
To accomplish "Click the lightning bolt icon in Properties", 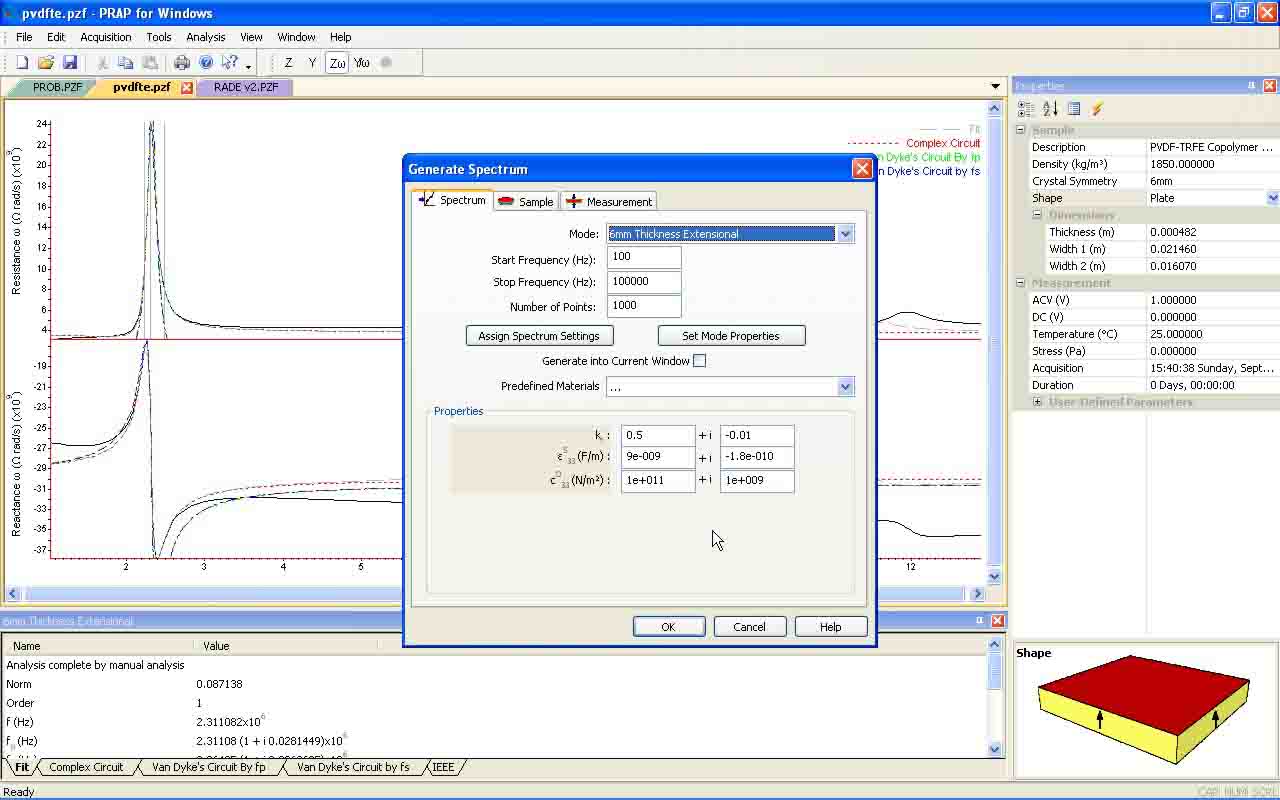I will click(x=1097, y=109).
